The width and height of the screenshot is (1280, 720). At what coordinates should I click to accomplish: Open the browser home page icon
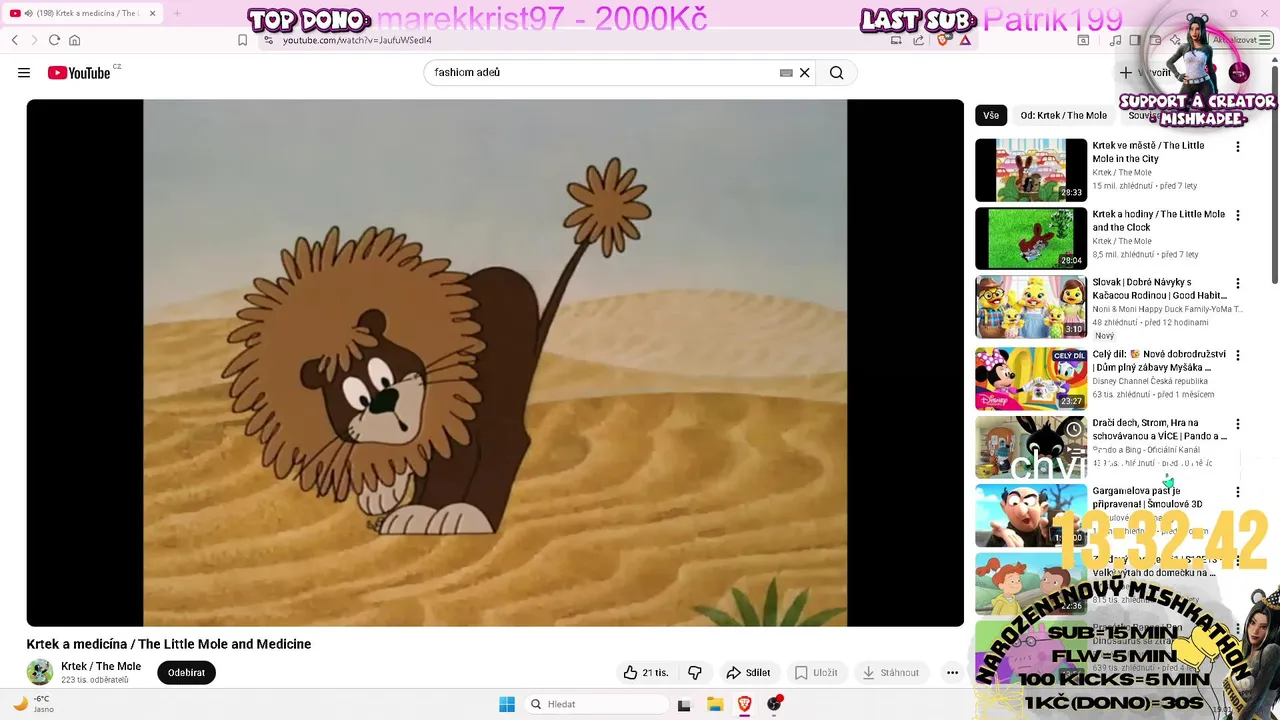coord(74,40)
